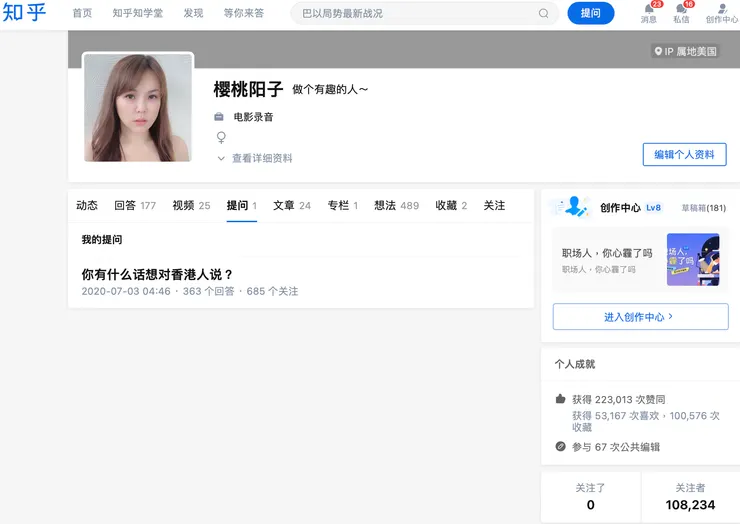Switch to the 视频 25 tab
Viewport: 740px width, 524px height.
pyautogui.click(x=191, y=205)
